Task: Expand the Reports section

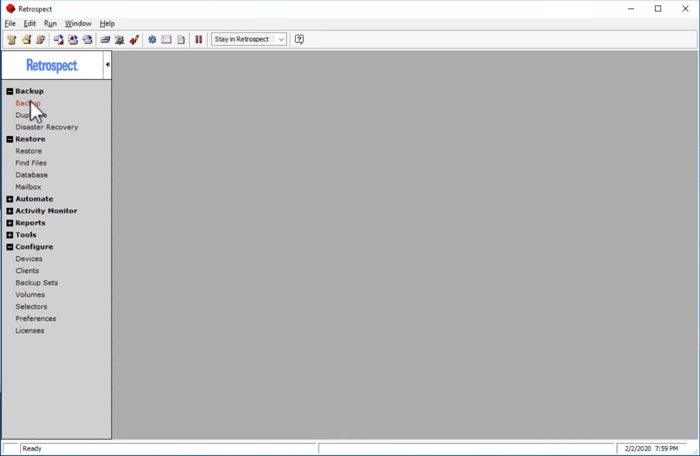Action: (x=10, y=223)
